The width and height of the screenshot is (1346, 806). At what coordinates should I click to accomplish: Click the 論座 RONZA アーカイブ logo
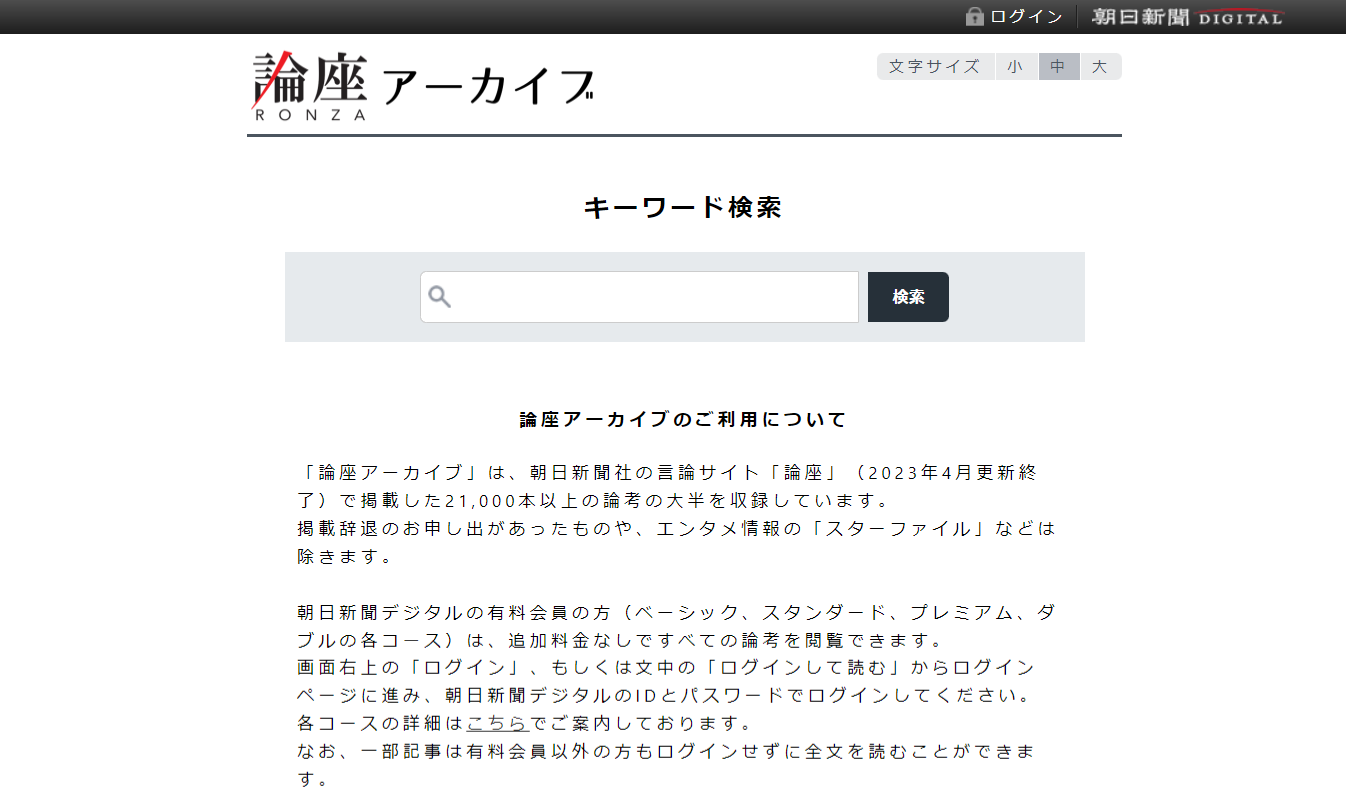coord(423,86)
